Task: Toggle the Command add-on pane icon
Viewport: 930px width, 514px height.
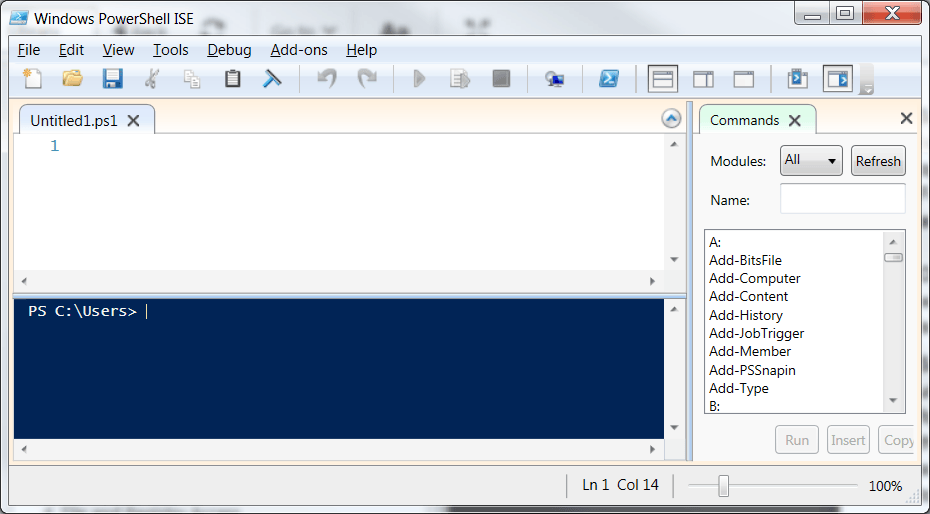Action: click(x=837, y=78)
